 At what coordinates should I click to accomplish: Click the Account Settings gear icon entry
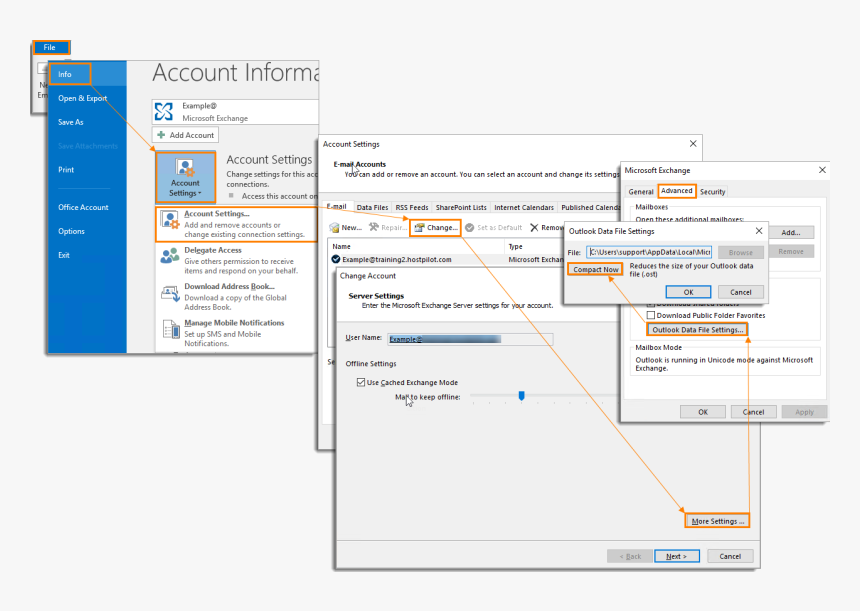tap(169, 223)
